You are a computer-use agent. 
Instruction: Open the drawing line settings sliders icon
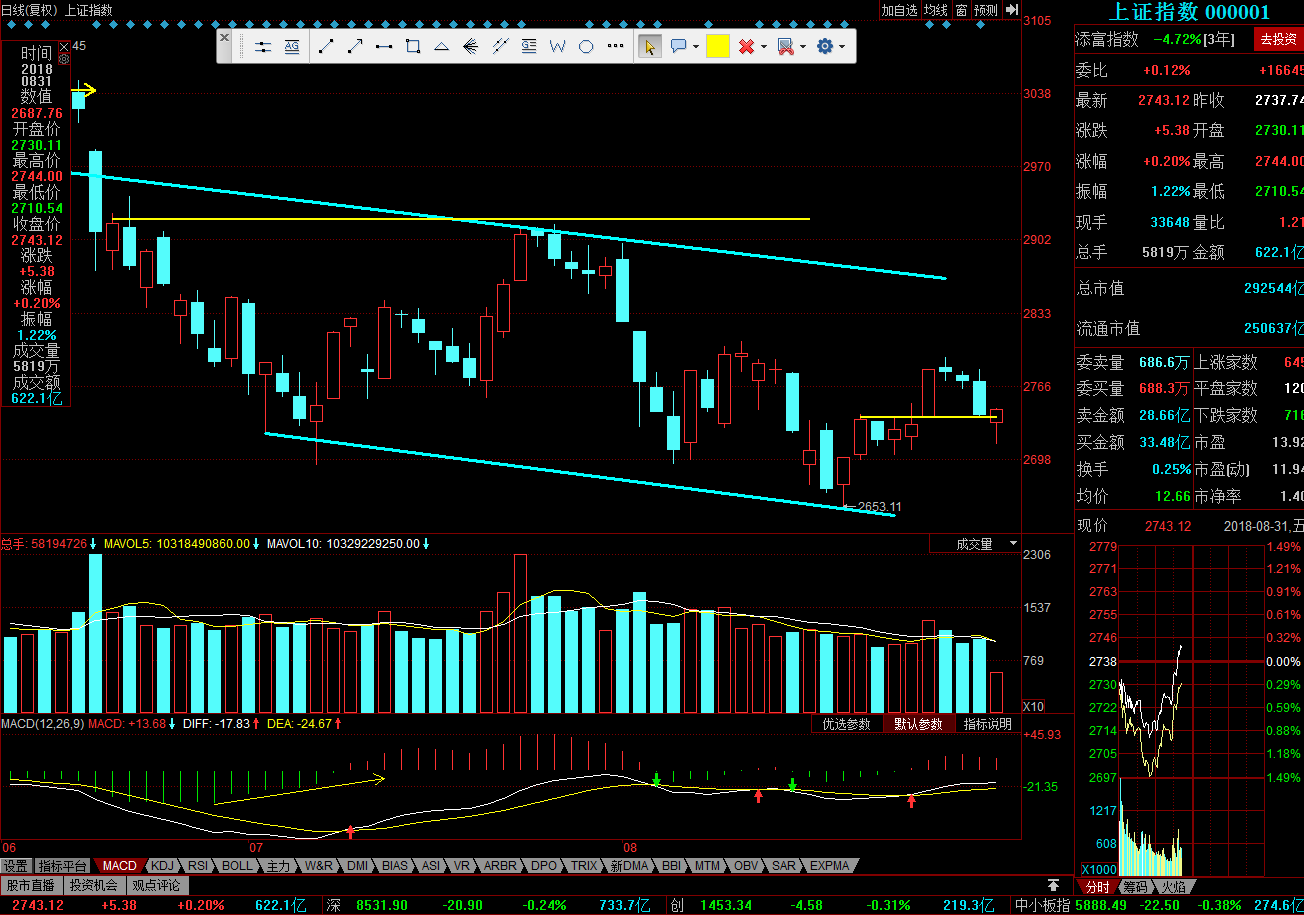coord(263,46)
